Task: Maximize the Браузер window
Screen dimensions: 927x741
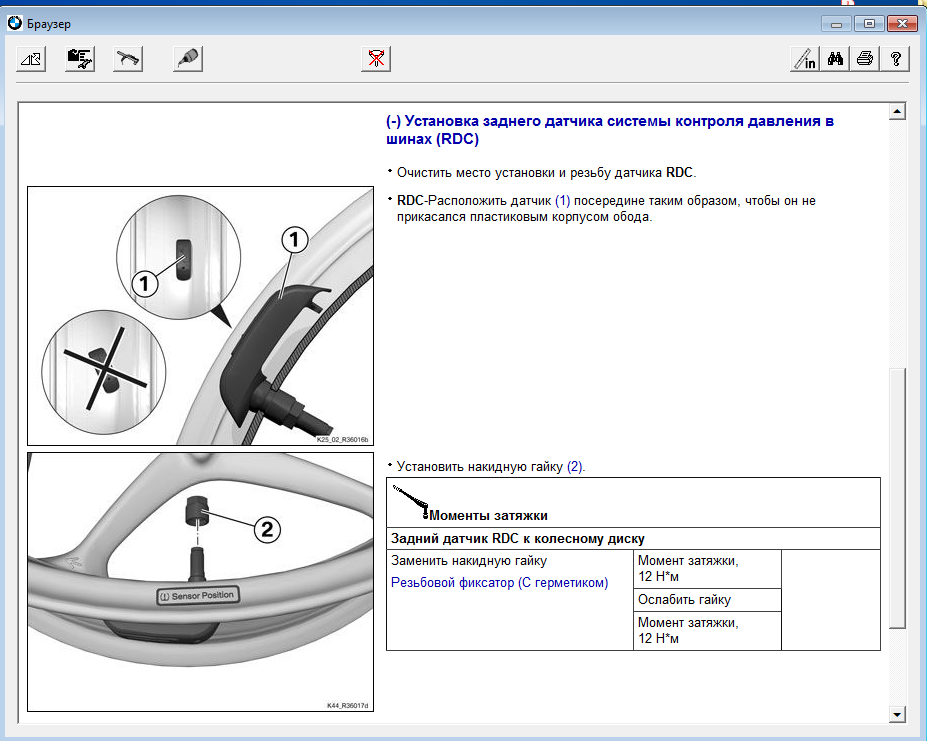Action: (869, 22)
